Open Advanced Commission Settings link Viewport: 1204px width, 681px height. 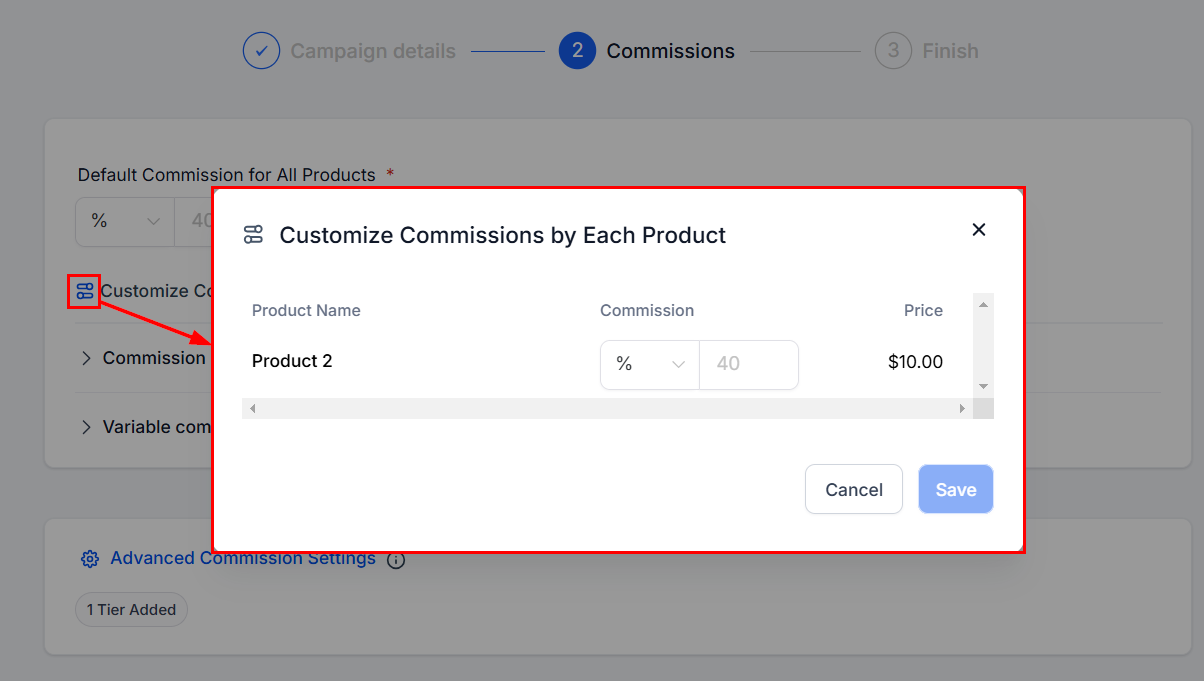click(243, 558)
